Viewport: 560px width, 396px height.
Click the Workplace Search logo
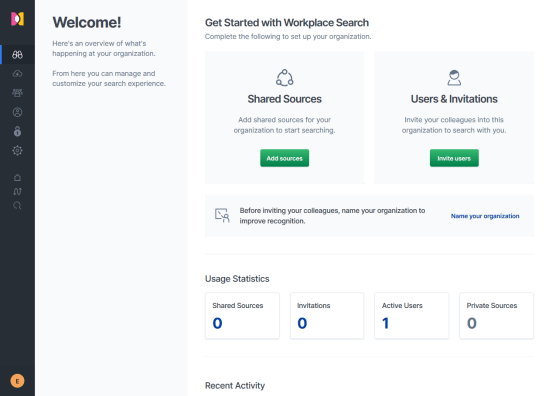click(17, 19)
